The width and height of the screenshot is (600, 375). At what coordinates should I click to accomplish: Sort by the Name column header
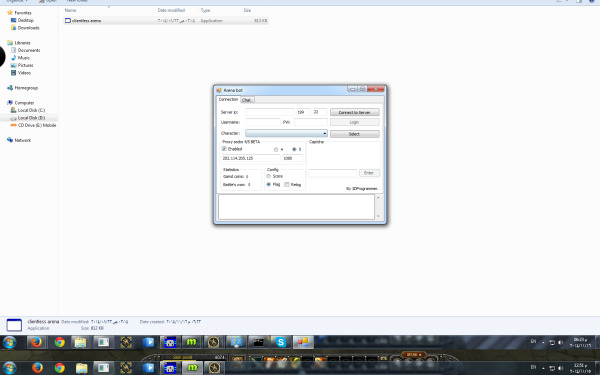[x=70, y=10]
